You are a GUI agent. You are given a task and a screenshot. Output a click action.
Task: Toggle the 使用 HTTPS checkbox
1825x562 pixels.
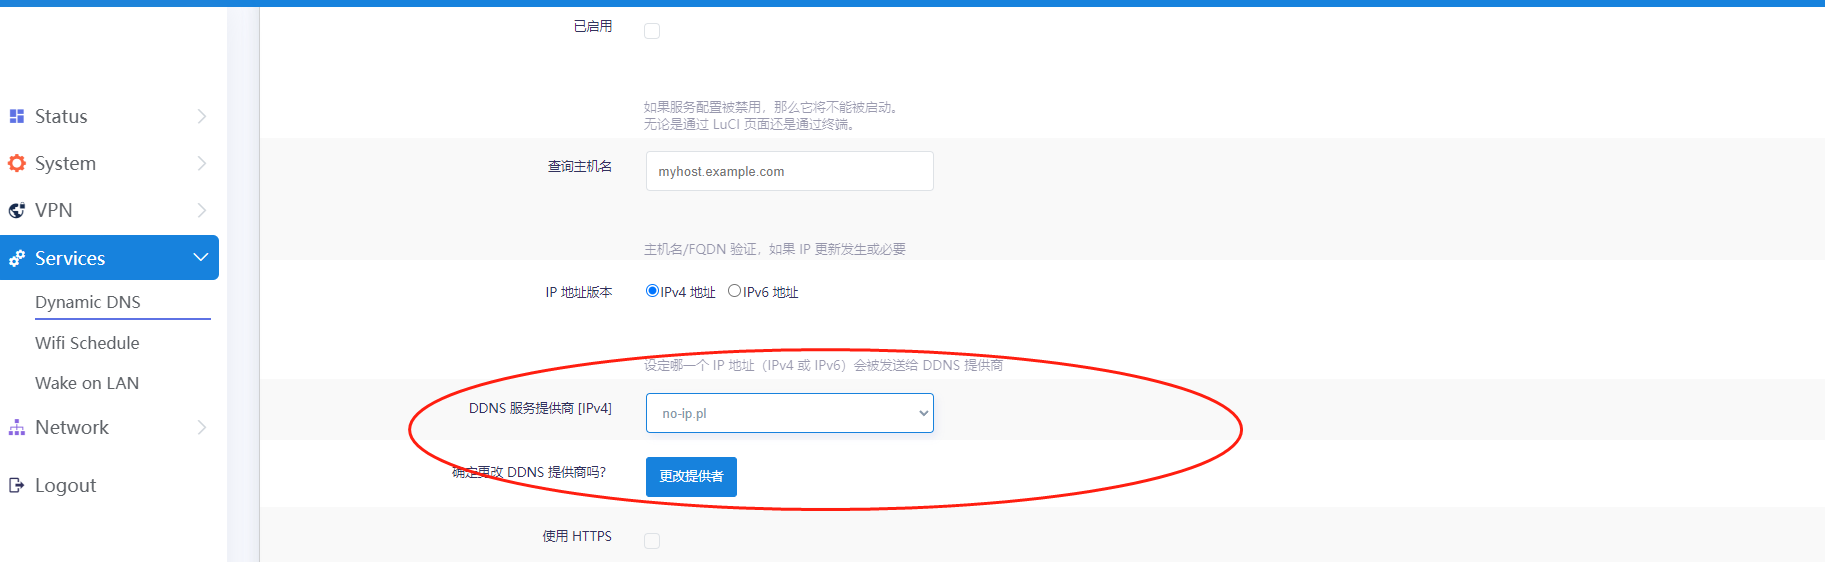click(x=652, y=541)
